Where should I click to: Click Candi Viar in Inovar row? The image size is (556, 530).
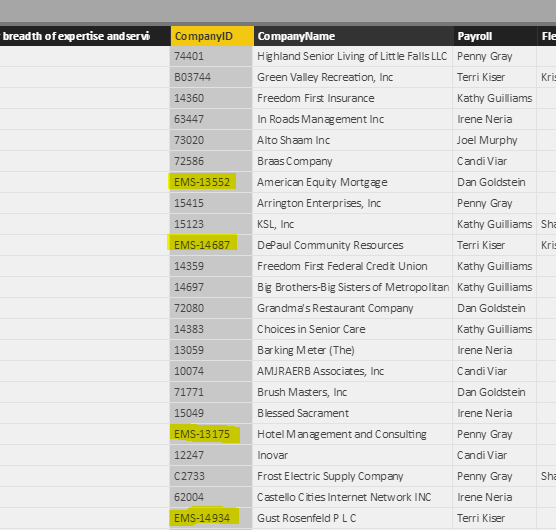point(494,455)
